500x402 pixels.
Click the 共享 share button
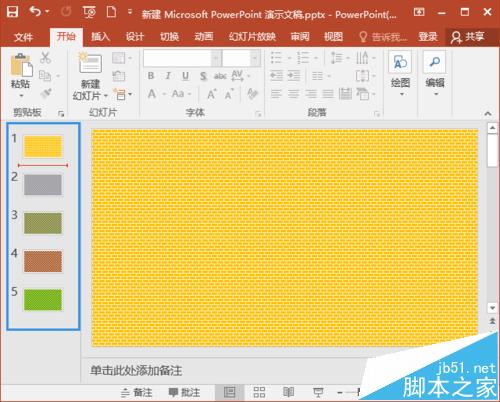[468, 37]
